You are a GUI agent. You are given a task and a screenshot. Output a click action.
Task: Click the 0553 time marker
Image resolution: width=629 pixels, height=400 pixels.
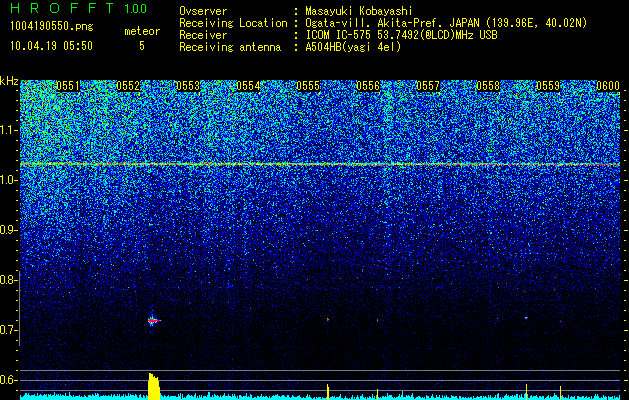[x=188, y=86]
